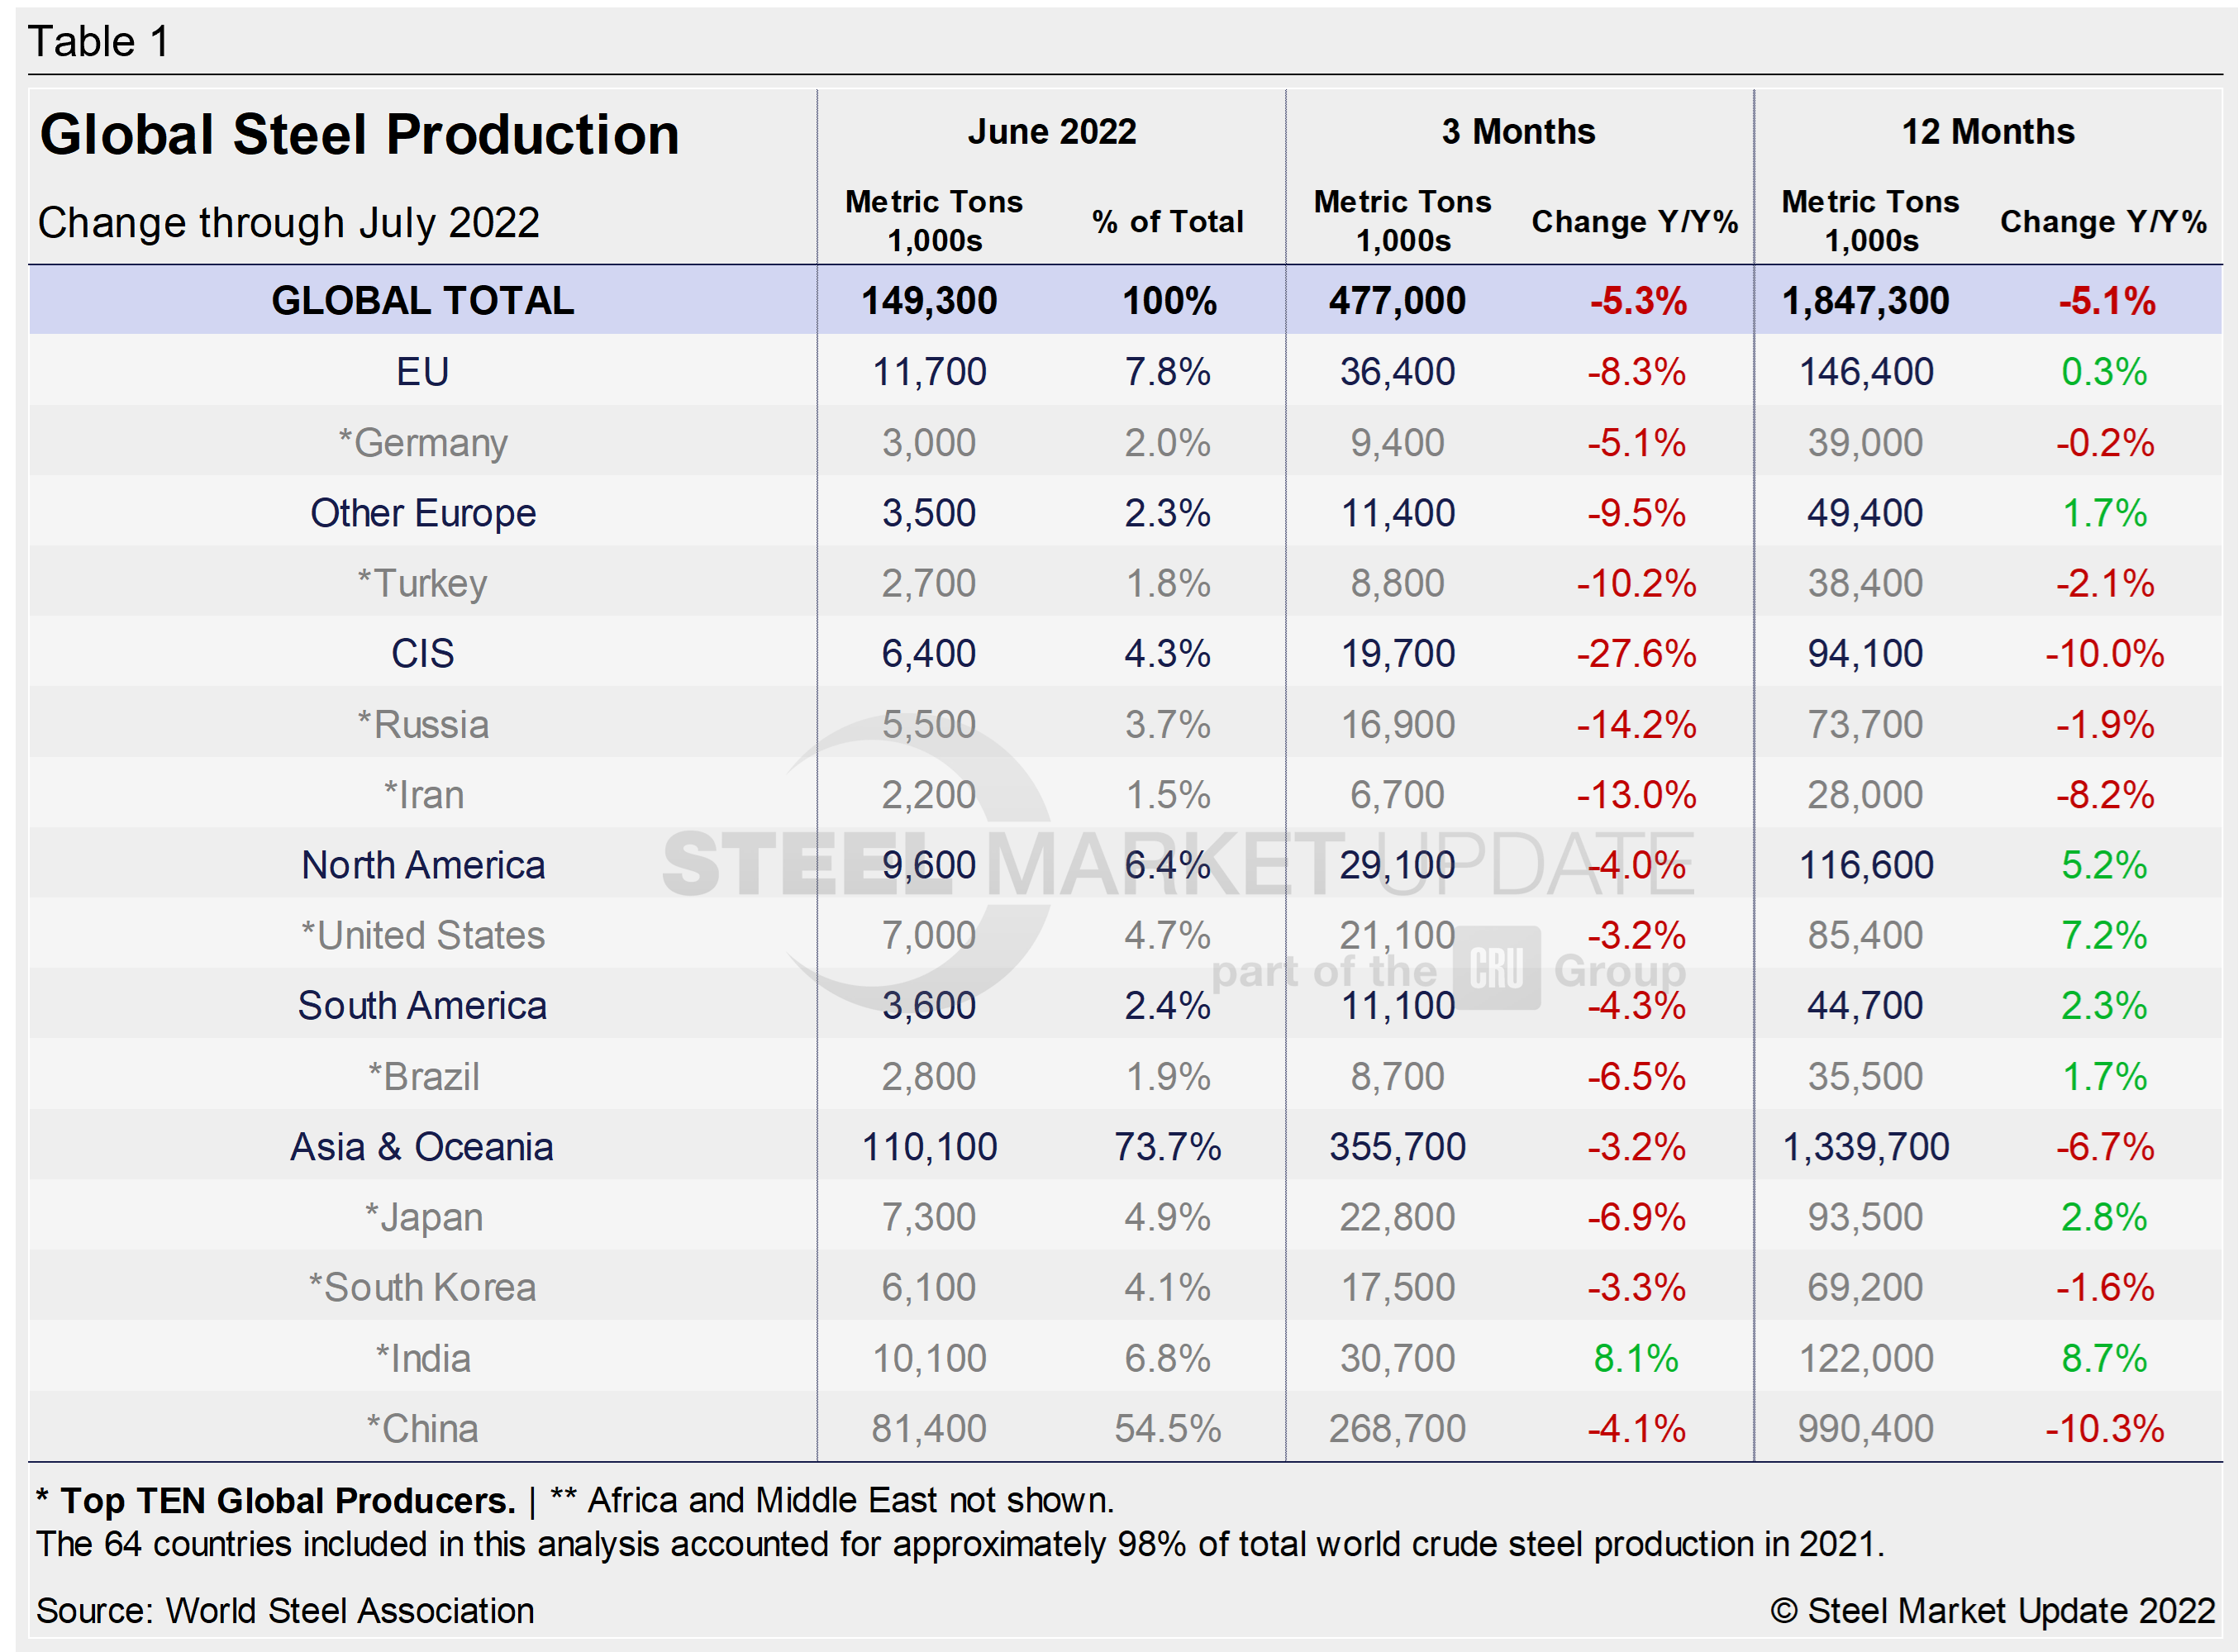Select the GLOBAL TOTAL row label
The image size is (2238, 1652).
click(x=422, y=301)
